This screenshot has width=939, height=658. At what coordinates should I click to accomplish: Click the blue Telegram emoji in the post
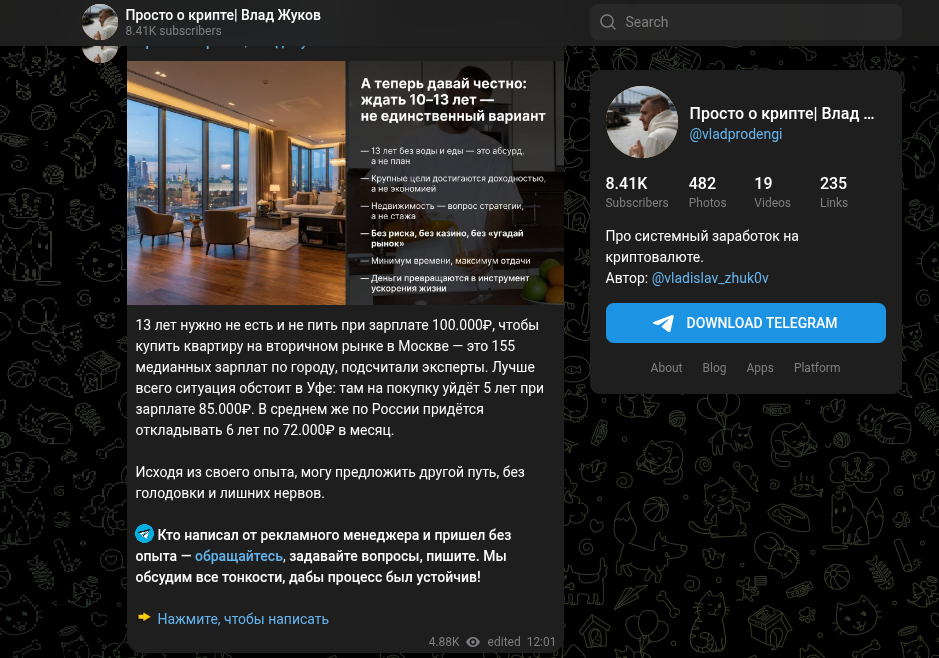[x=144, y=533]
